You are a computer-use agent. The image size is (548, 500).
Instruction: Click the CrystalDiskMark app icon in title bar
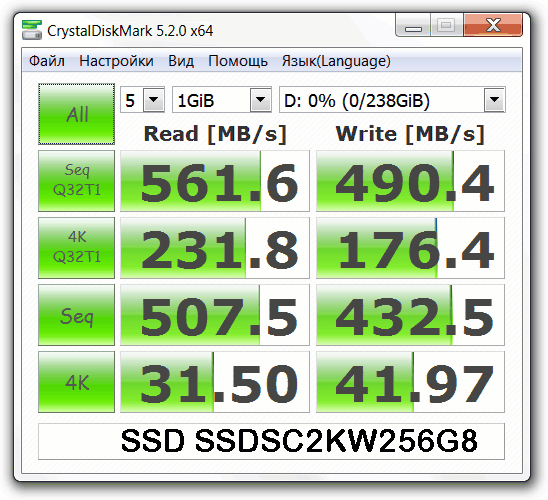31,30
